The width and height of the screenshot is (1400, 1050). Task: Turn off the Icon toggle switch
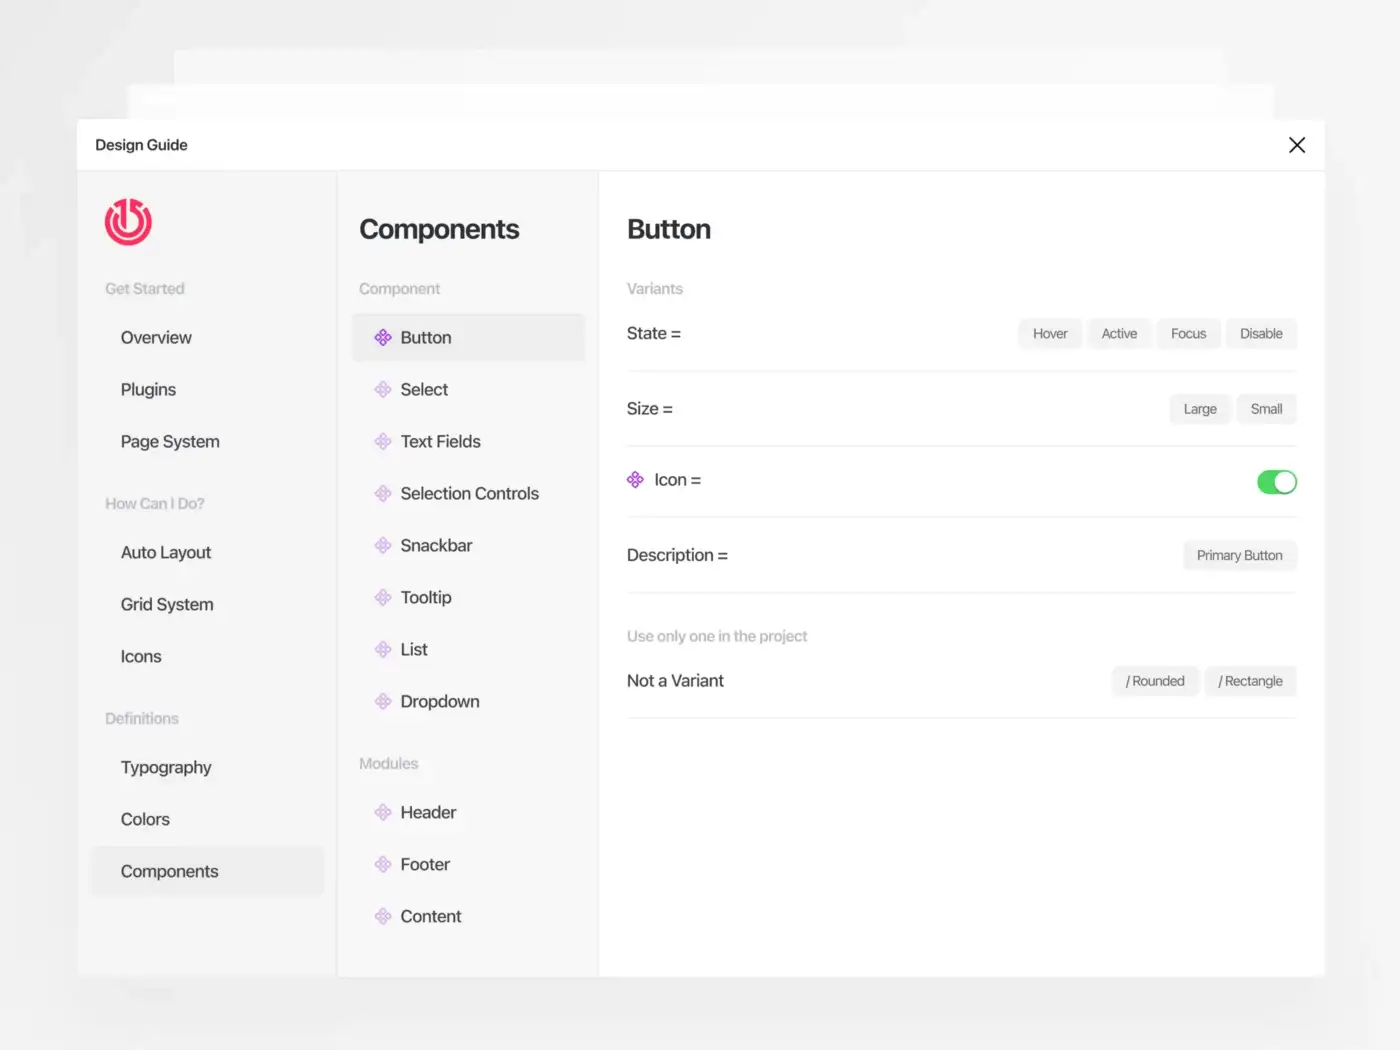tap(1277, 482)
